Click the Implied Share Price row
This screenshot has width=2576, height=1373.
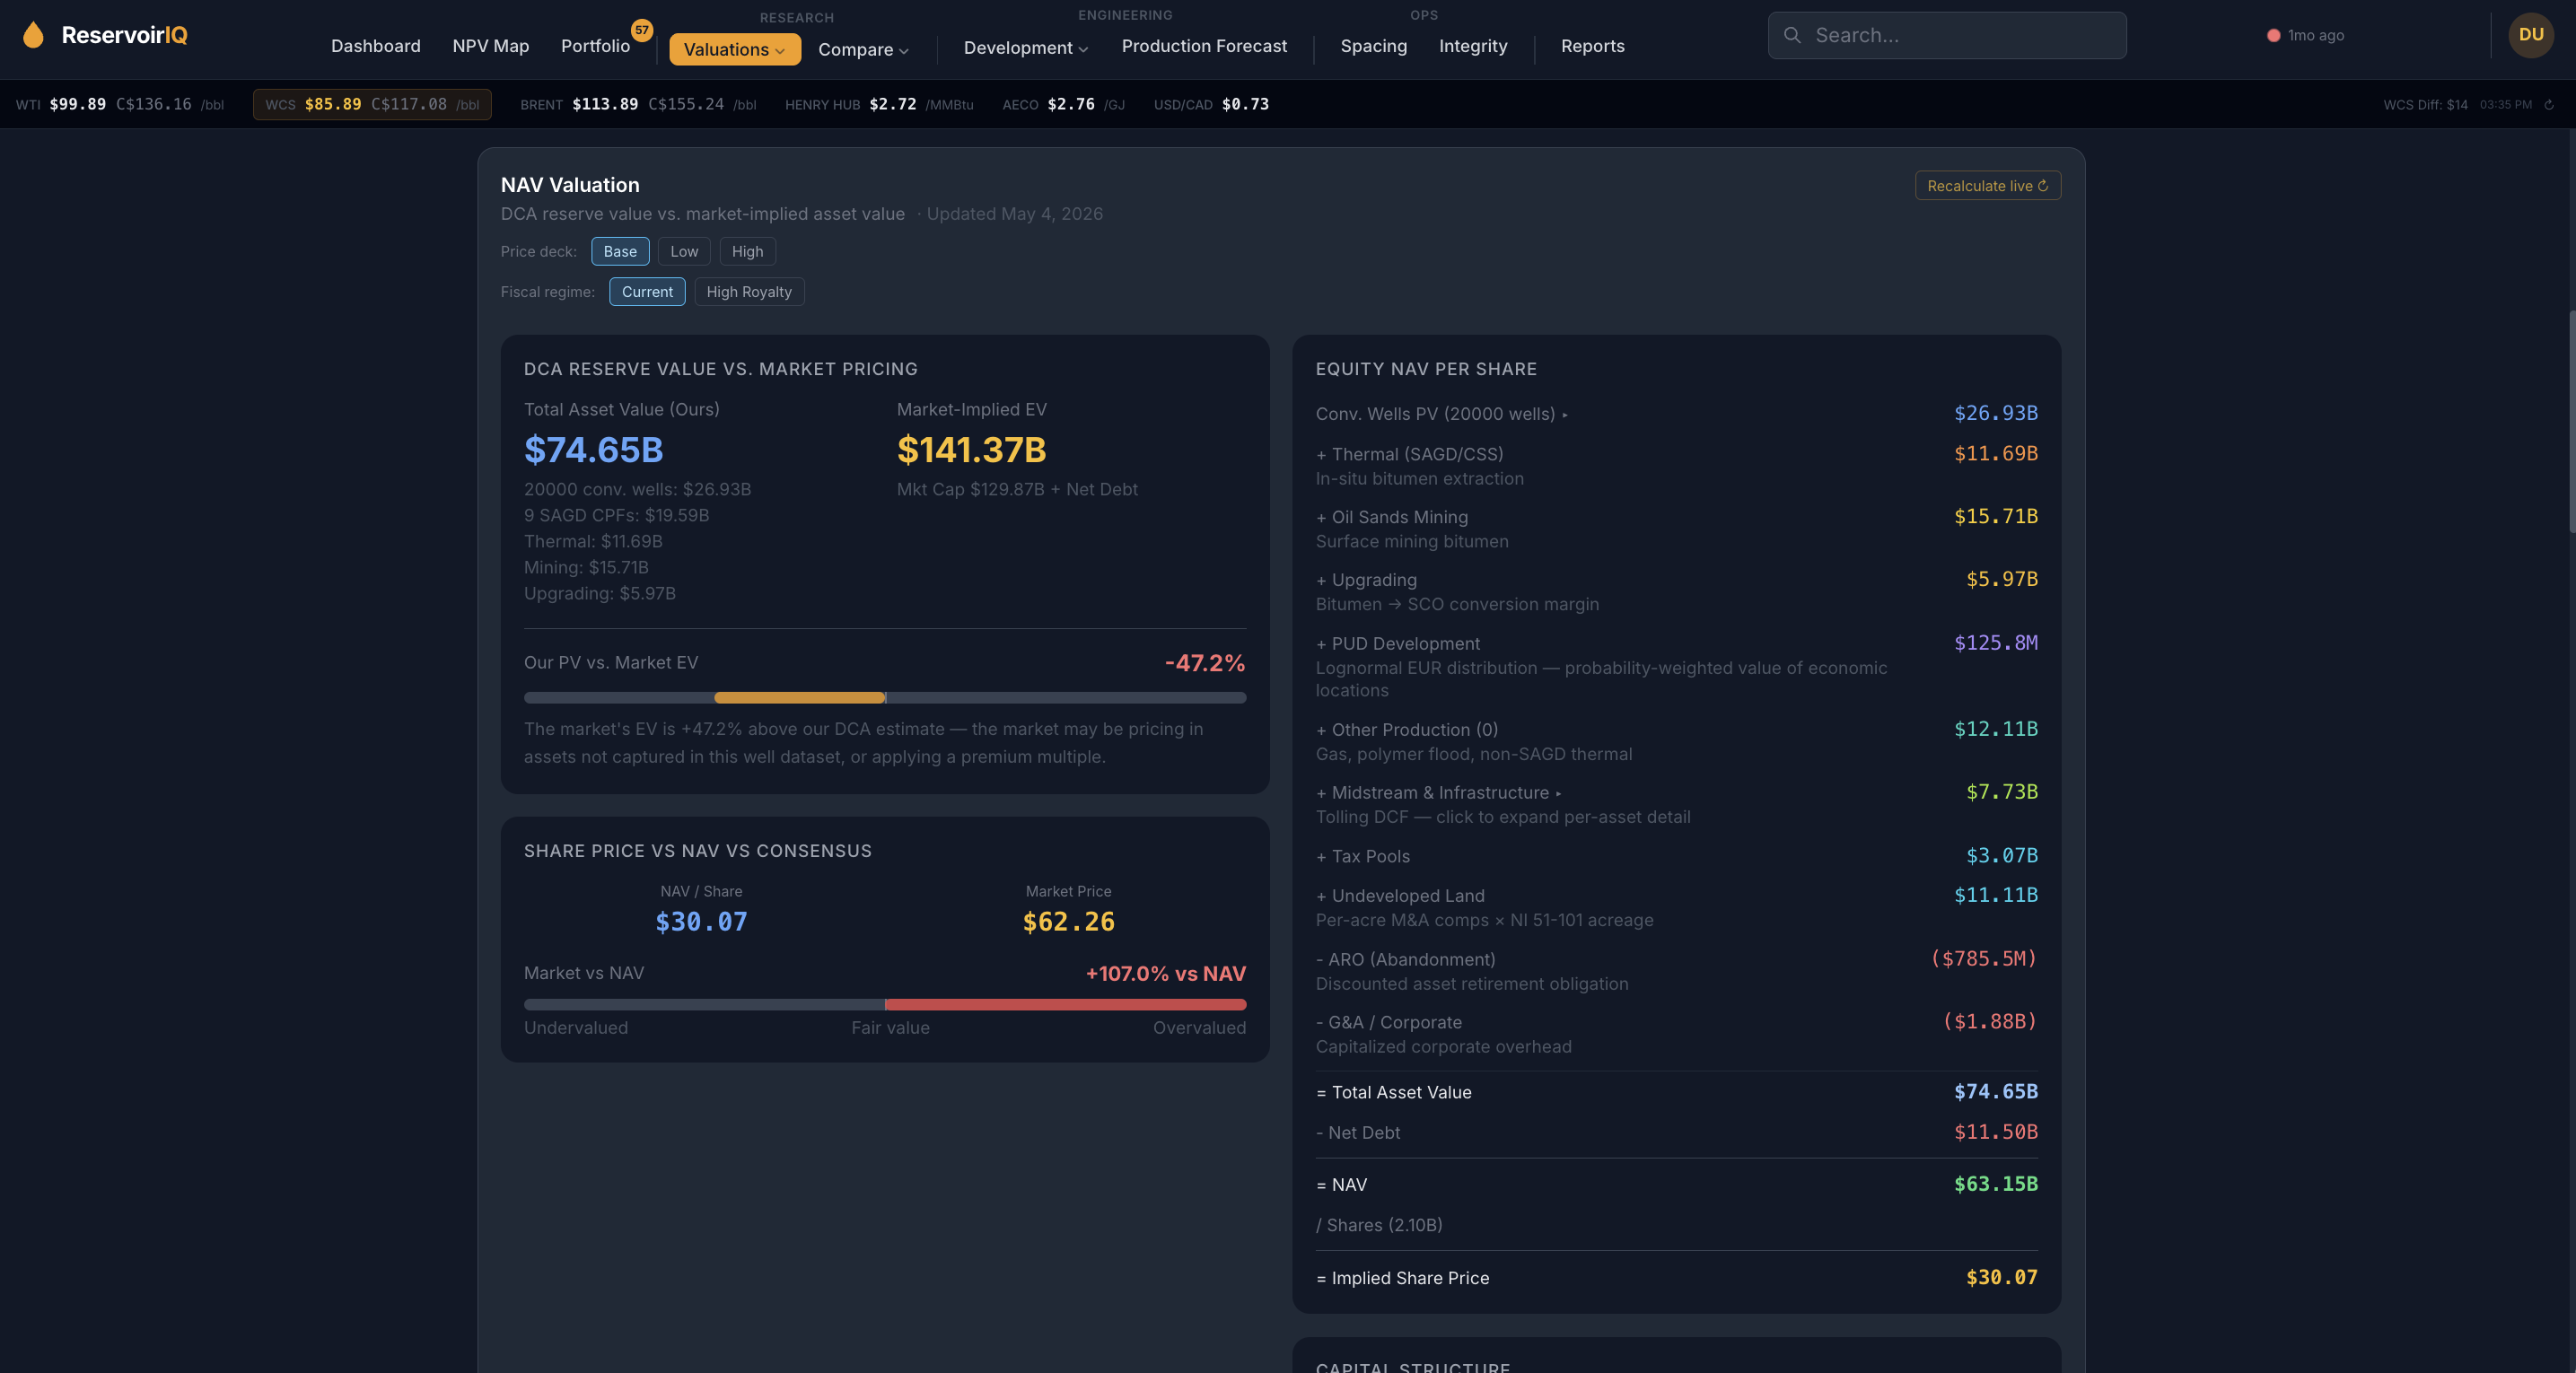pos(1677,1279)
